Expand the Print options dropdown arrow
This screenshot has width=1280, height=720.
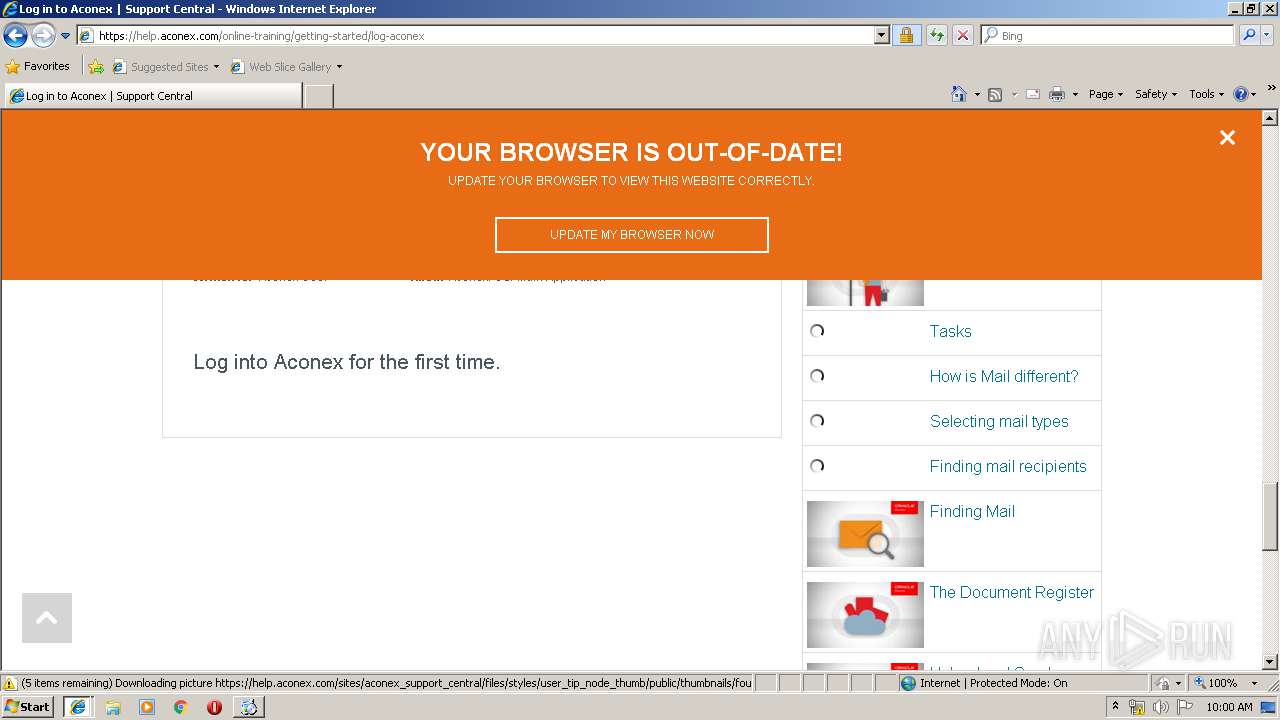(1075, 94)
